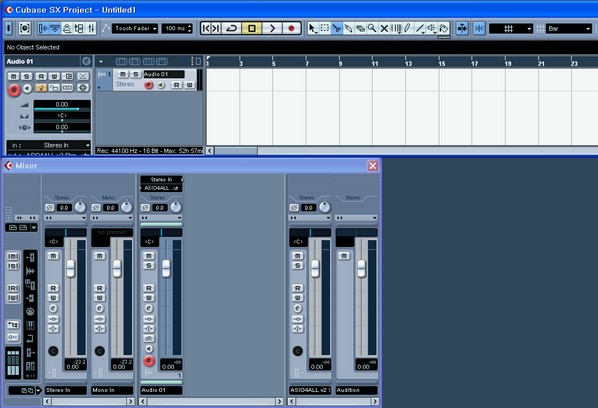Toggle the Cycle loop button
598x408 pixels.
point(231,28)
